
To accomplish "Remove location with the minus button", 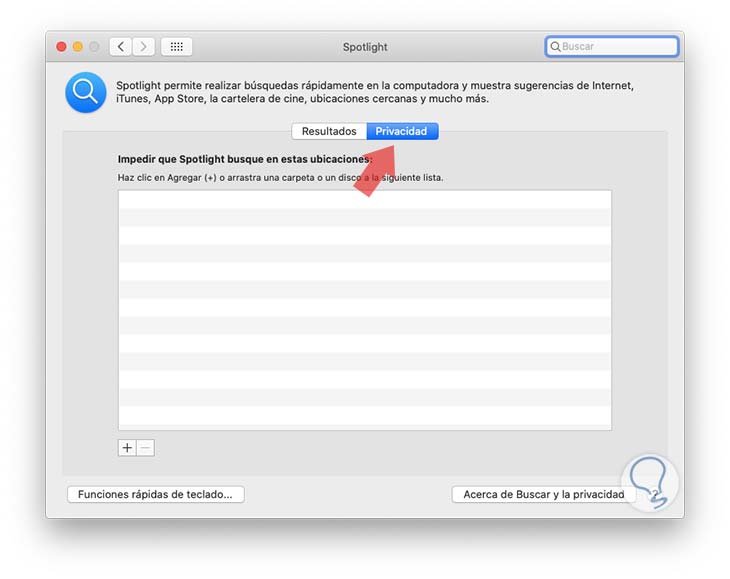I will [x=145, y=448].
